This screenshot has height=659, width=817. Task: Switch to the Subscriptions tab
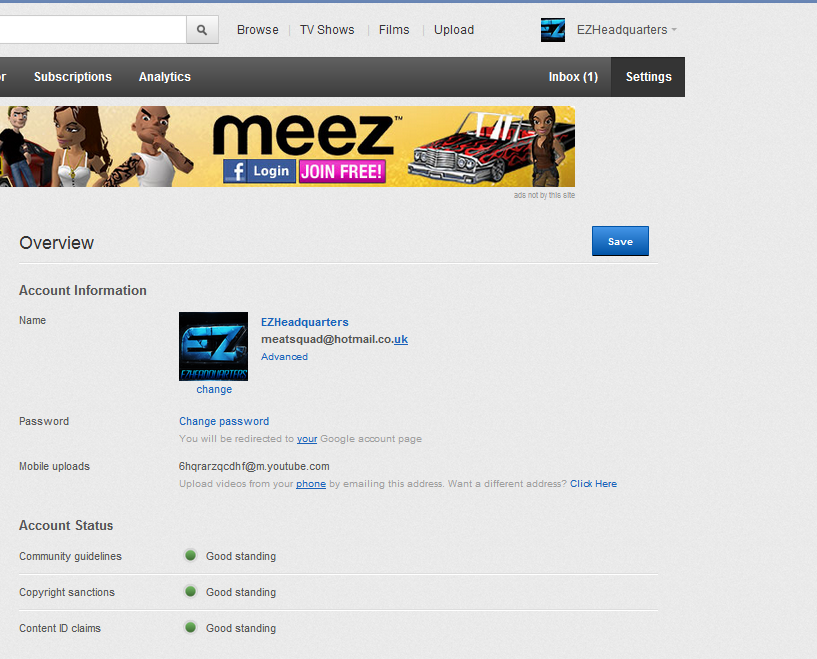pos(73,77)
